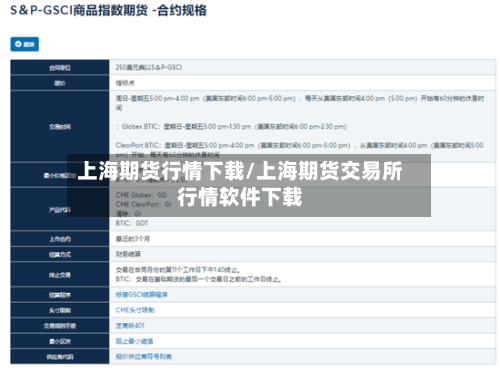Click the 供应商代码 row header
Screen dimensions: 500x371
tap(60, 357)
